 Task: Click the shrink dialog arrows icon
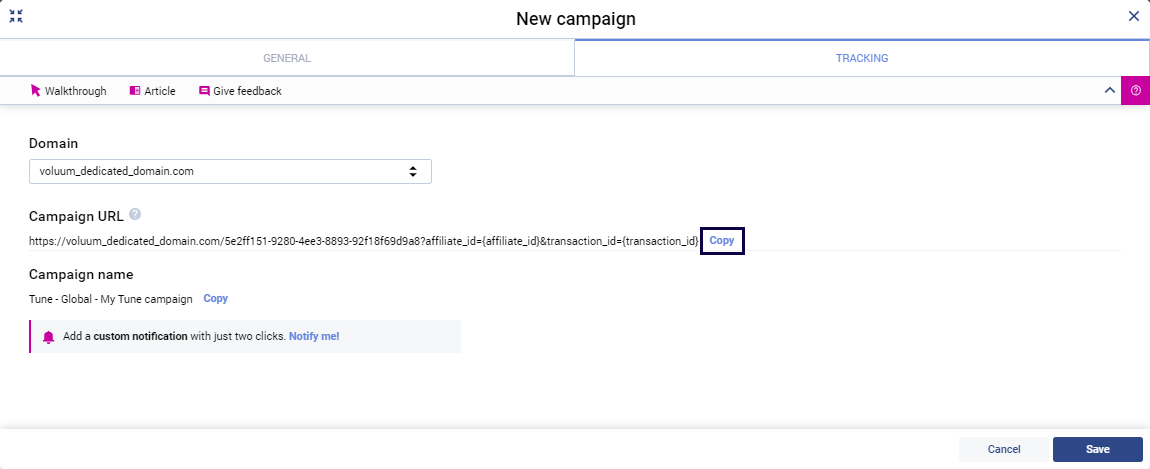pos(16,16)
